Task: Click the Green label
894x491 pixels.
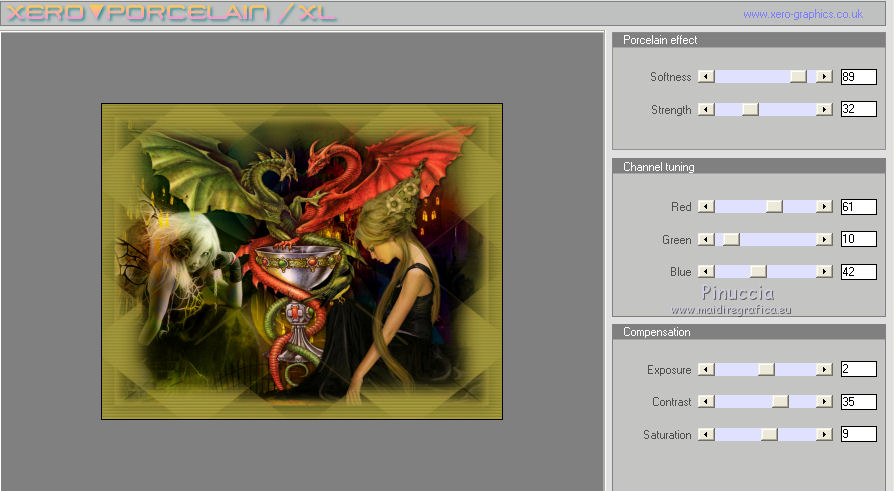Action: (676, 240)
